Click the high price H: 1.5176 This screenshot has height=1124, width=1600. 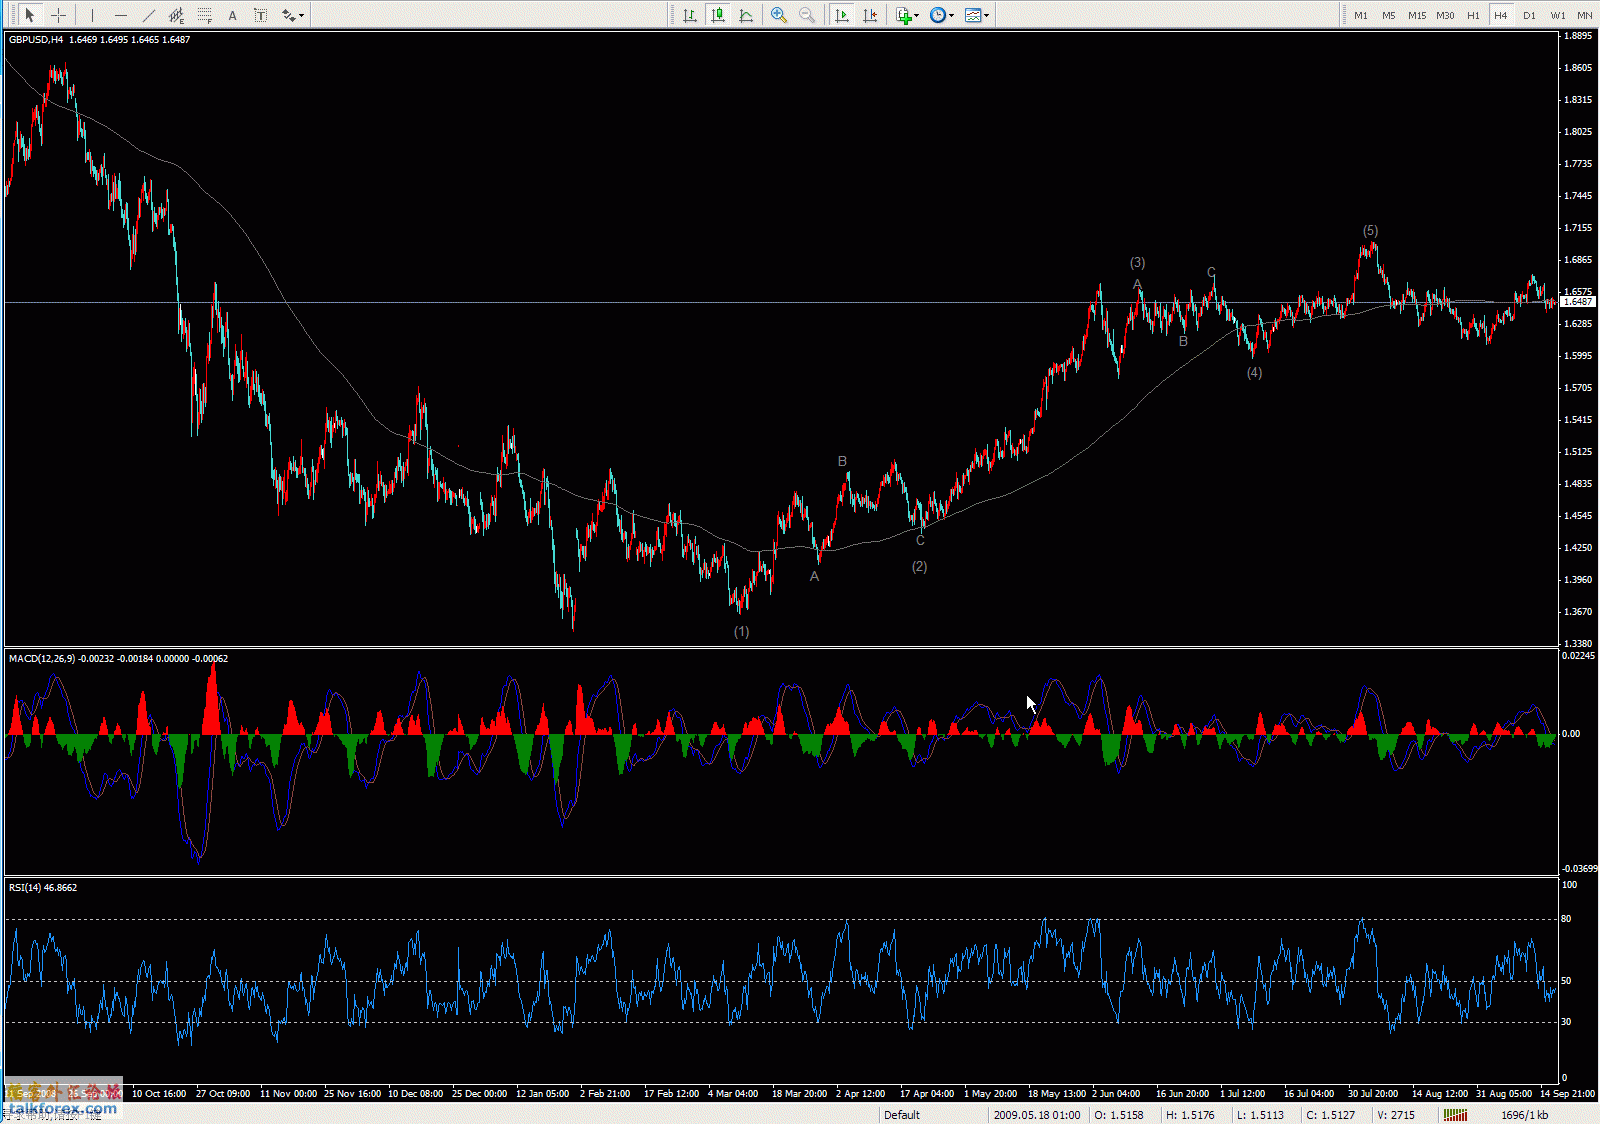coord(1190,1115)
